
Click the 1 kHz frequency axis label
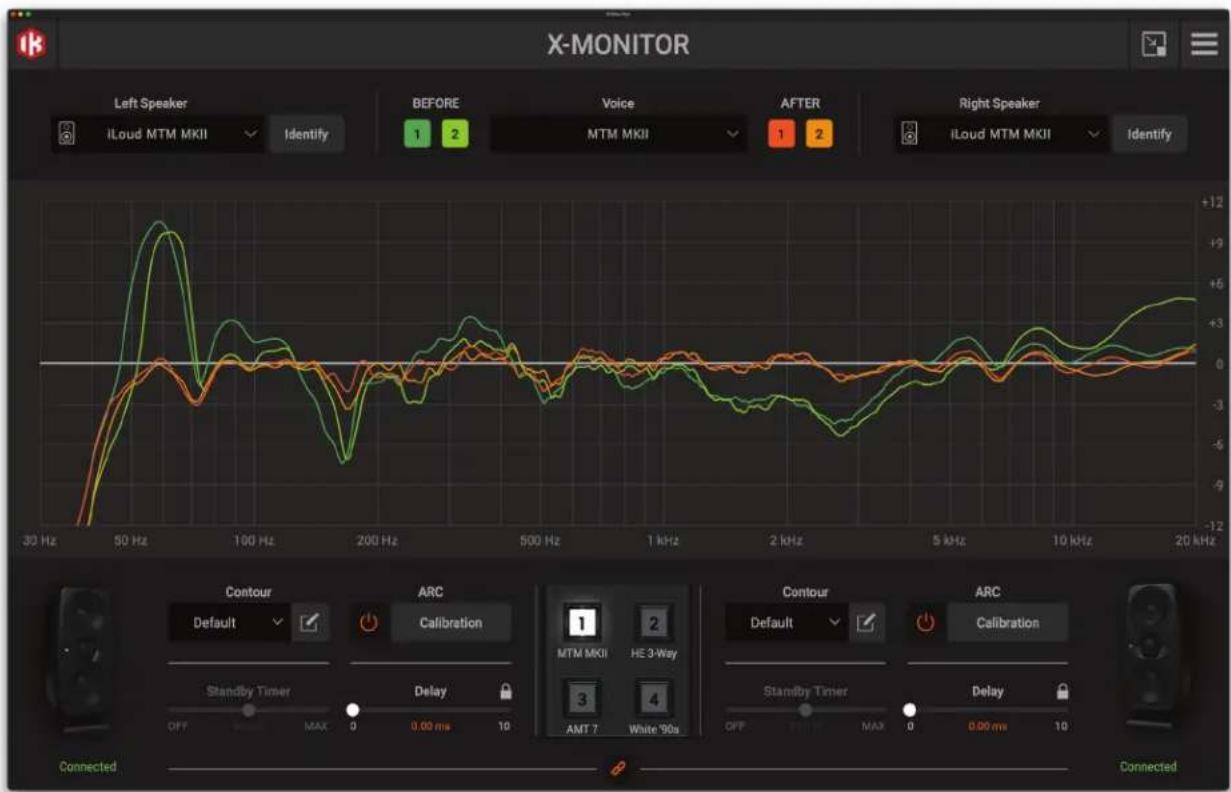click(662, 540)
